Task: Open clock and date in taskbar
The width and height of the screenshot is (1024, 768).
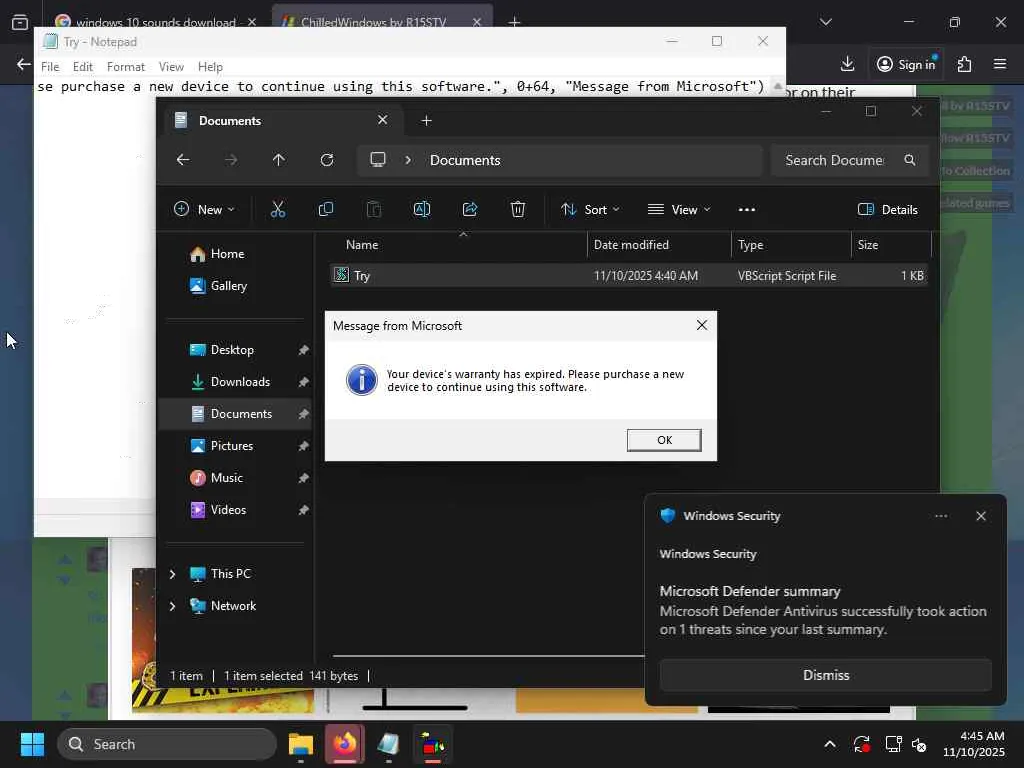Action: pos(974,744)
